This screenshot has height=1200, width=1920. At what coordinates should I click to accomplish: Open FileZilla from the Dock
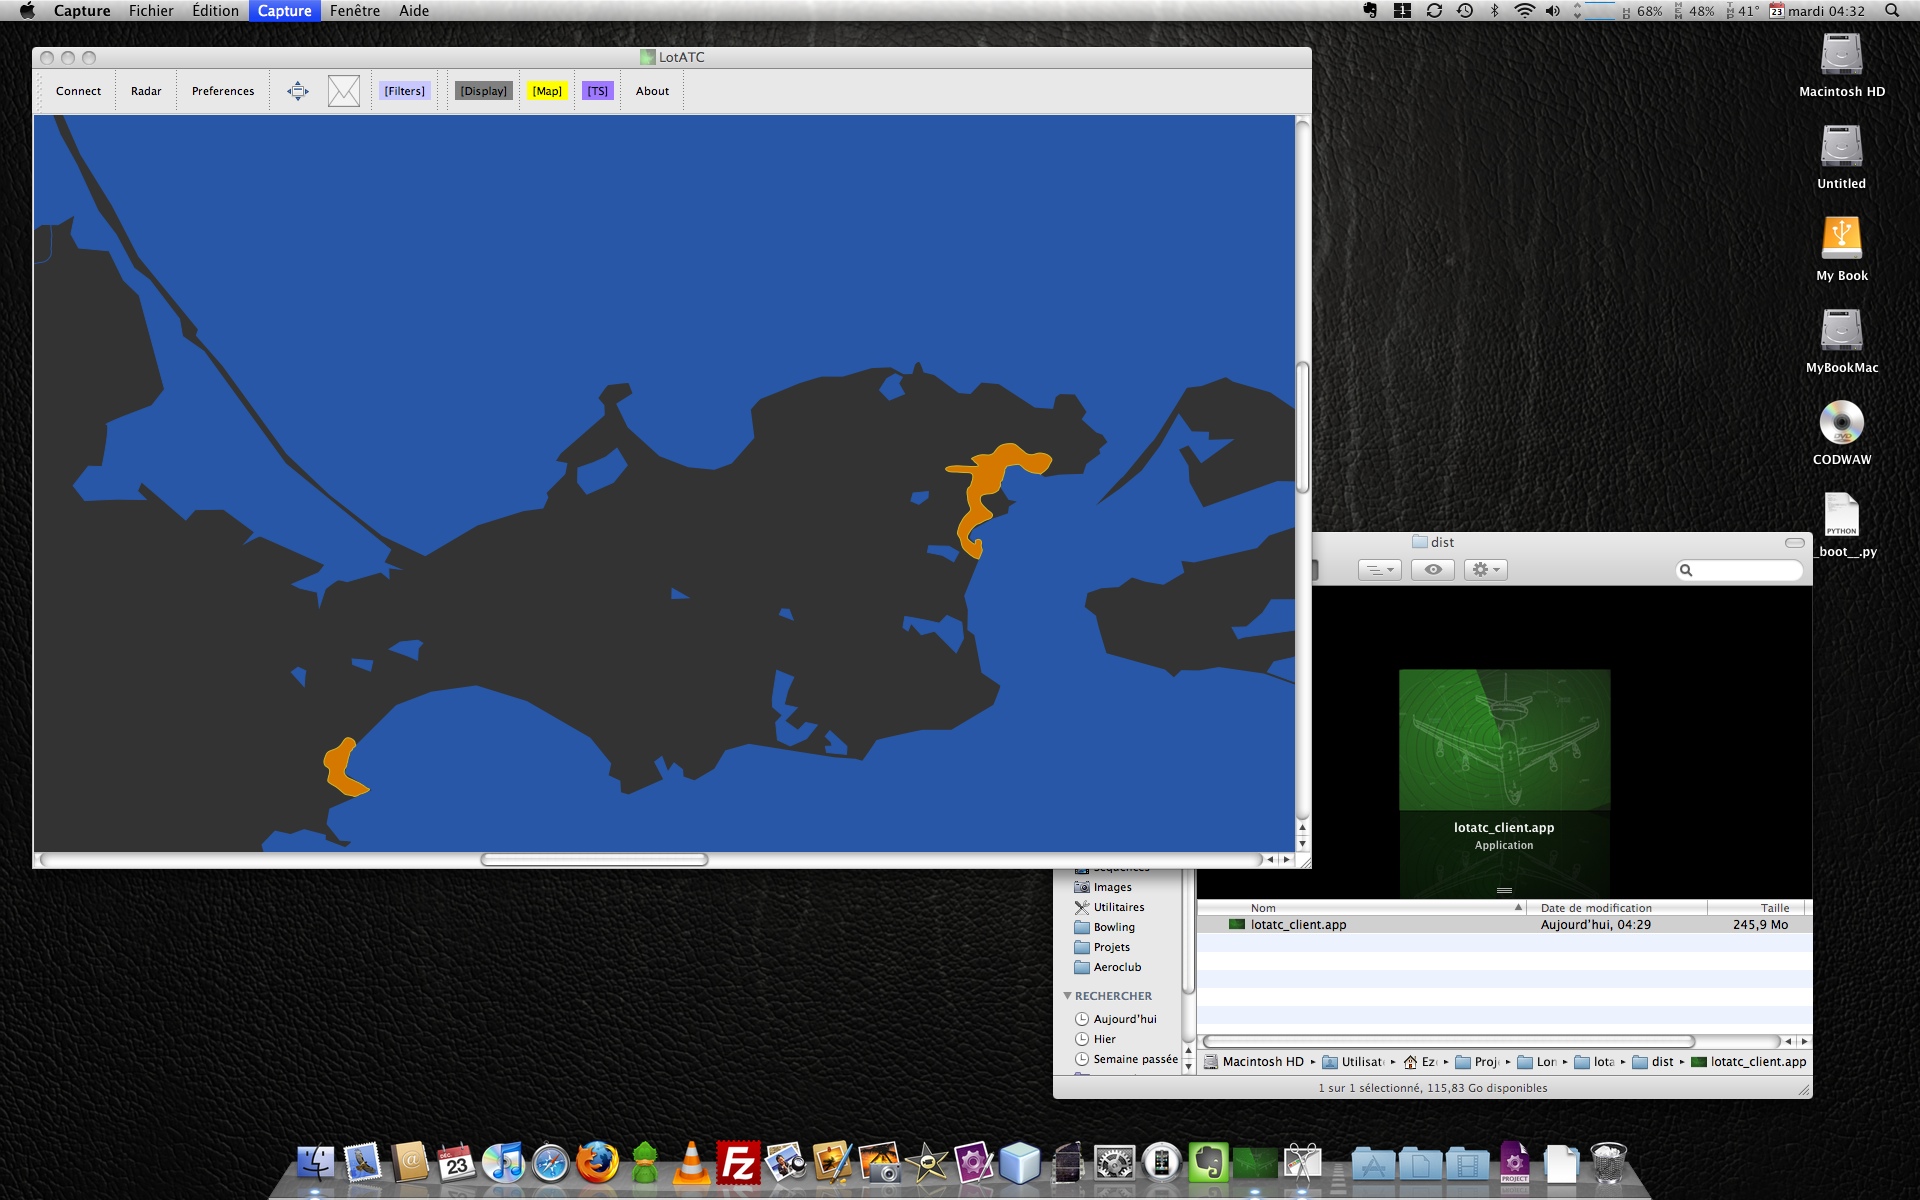(738, 1163)
